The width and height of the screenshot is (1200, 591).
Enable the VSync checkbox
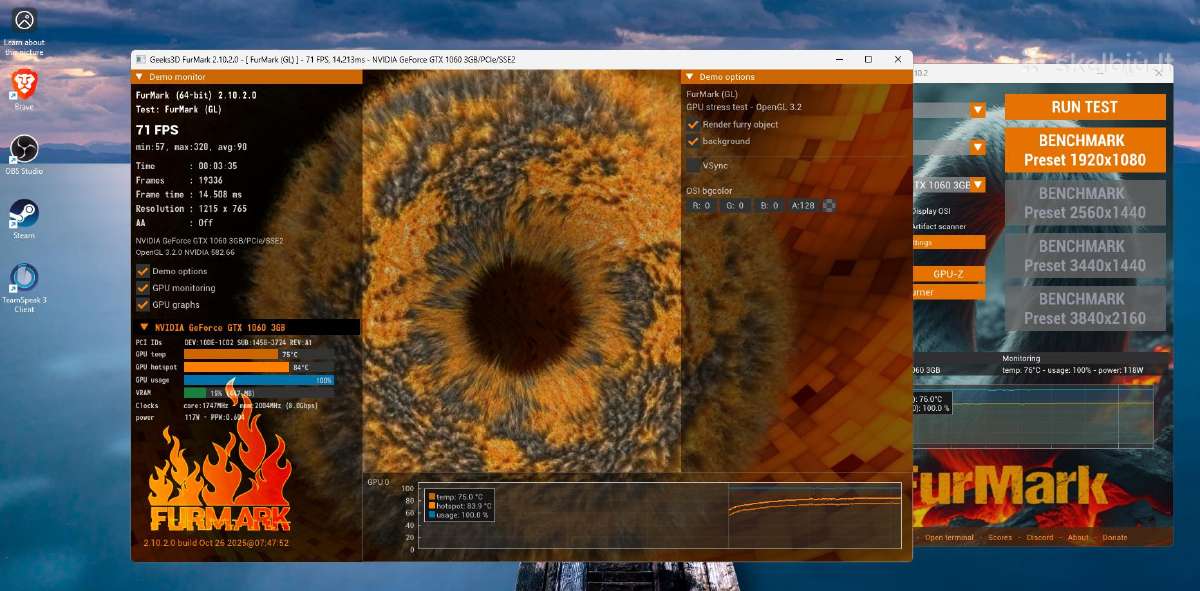pos(693,165)
